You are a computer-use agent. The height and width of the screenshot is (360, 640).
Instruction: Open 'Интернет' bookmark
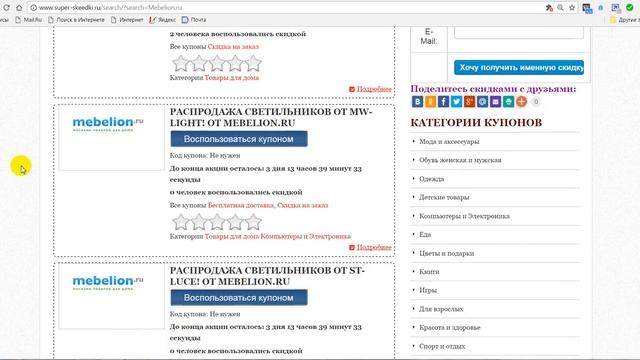pyautogui.click(x=127, y=20)
